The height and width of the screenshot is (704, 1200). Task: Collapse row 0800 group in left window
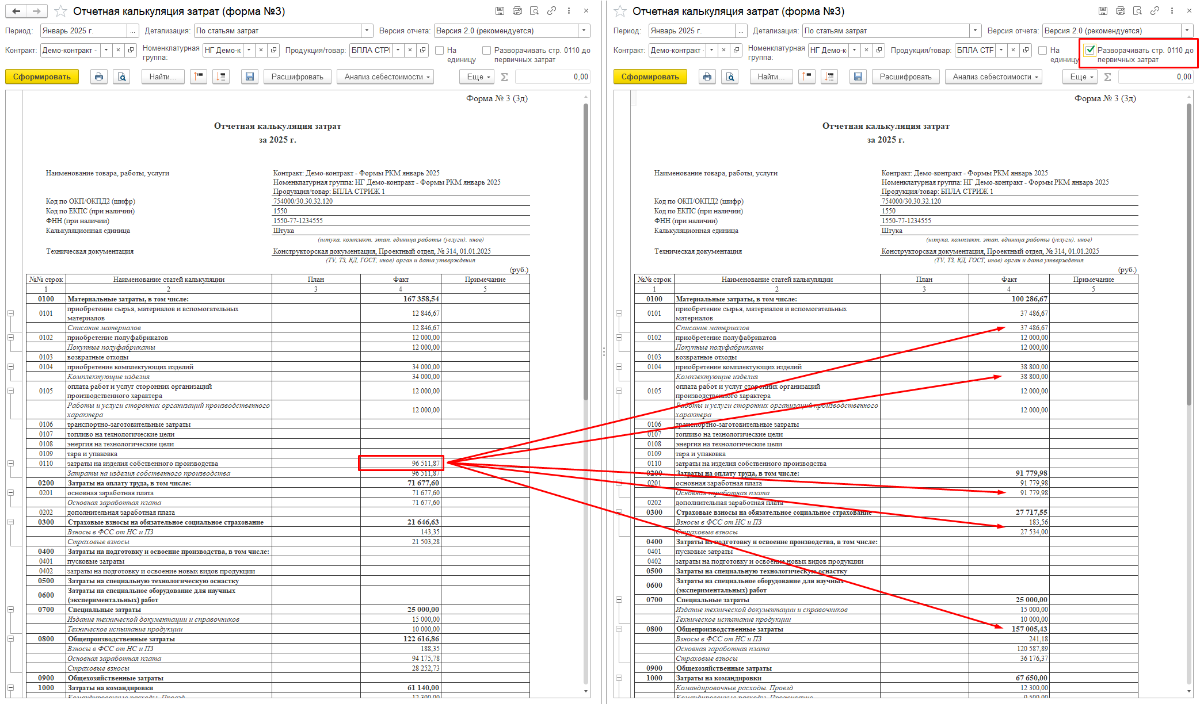(x=10, y=636)
